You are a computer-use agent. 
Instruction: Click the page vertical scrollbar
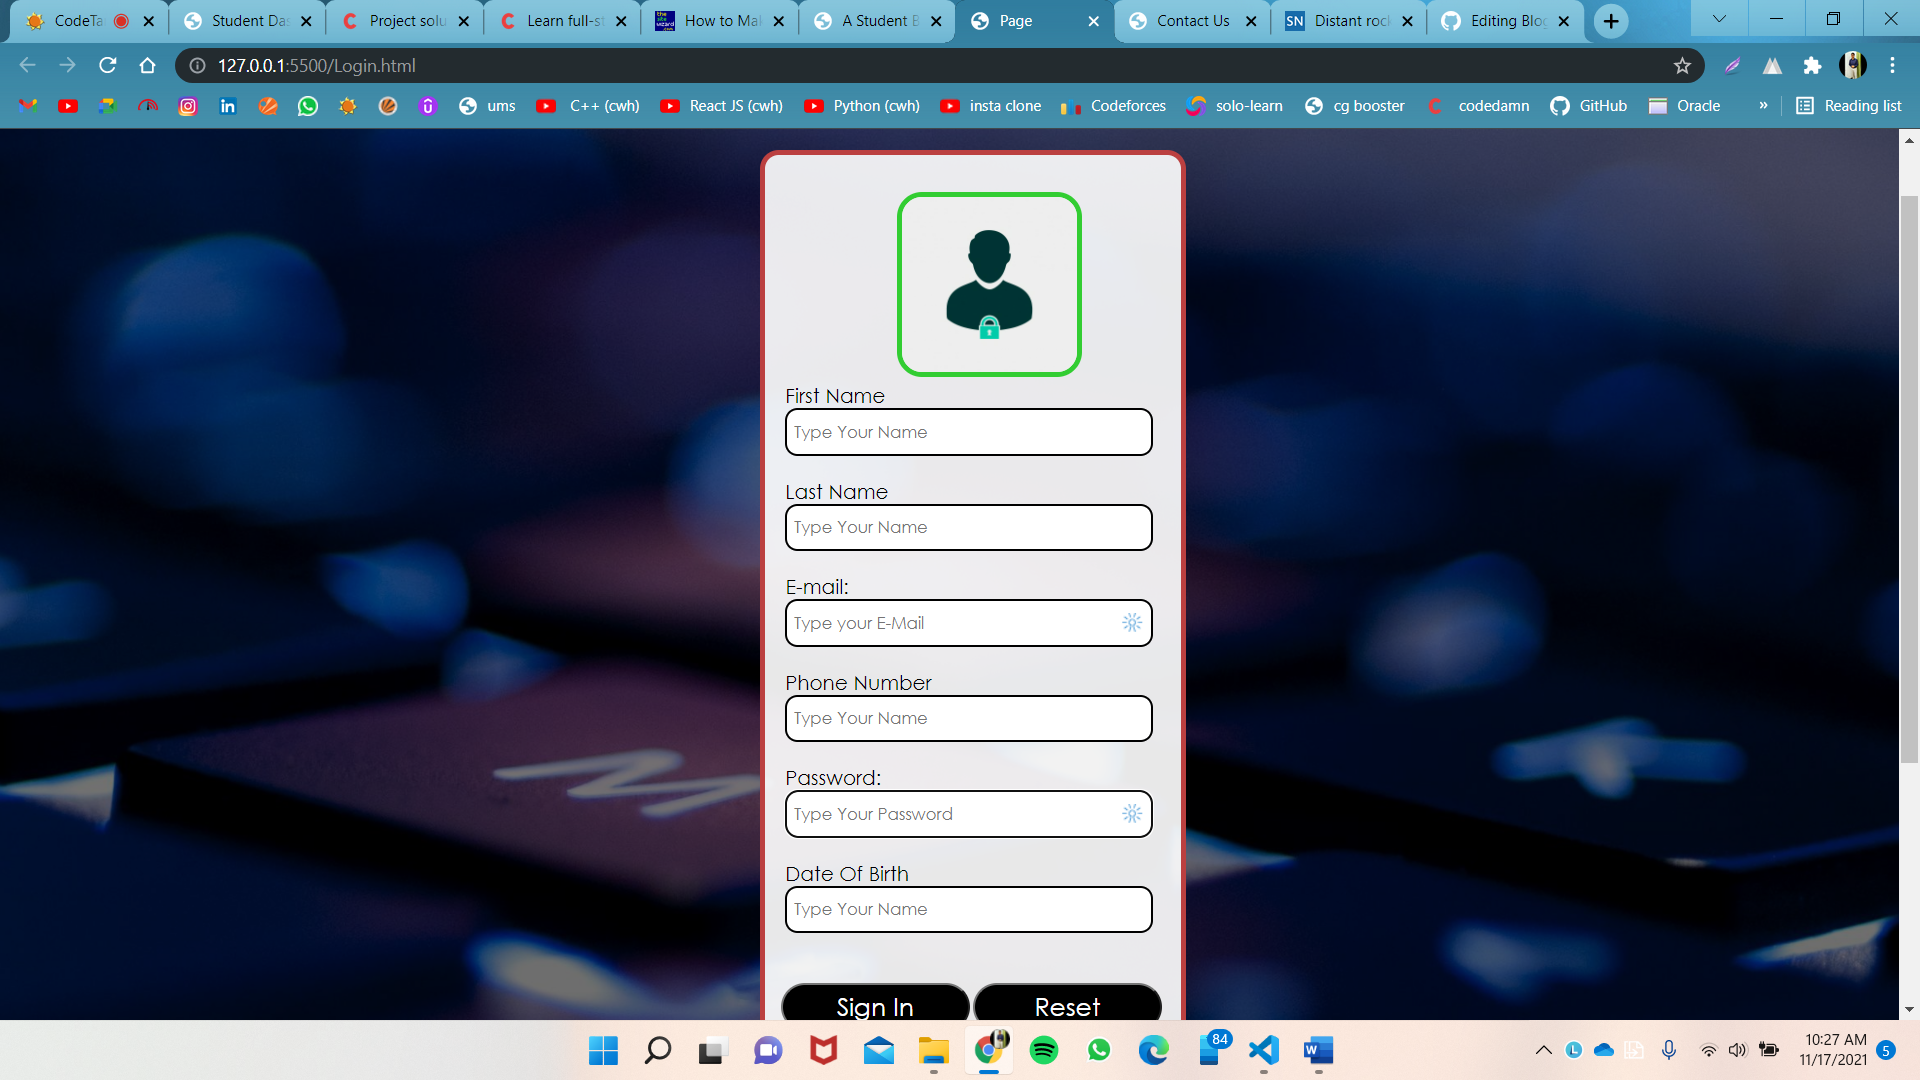click(x=1909, y=480)
